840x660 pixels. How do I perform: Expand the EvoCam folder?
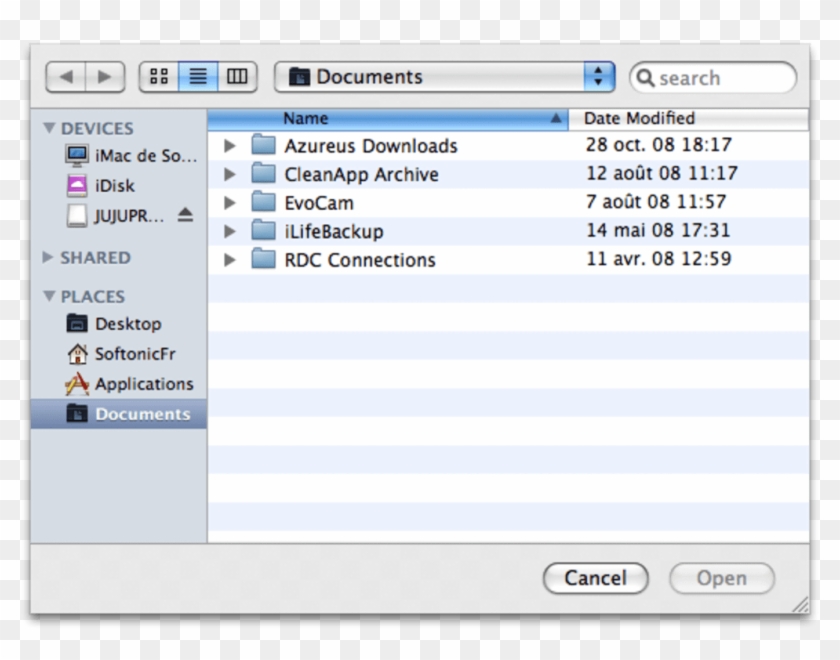tap(230, 202)
